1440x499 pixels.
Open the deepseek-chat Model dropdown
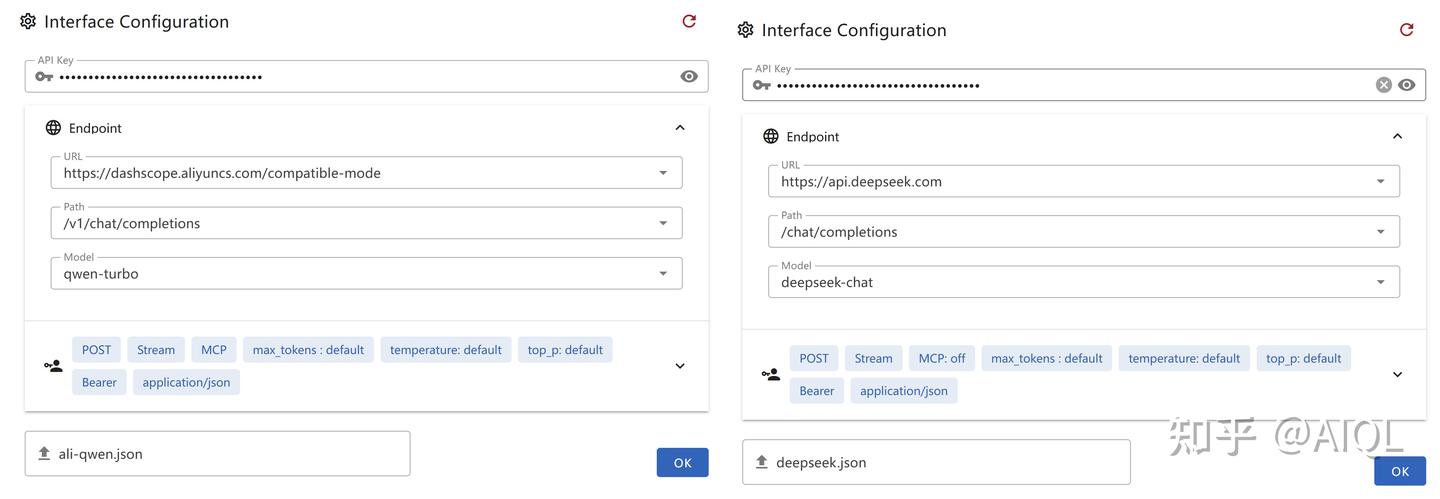[x=1381, y=282]
